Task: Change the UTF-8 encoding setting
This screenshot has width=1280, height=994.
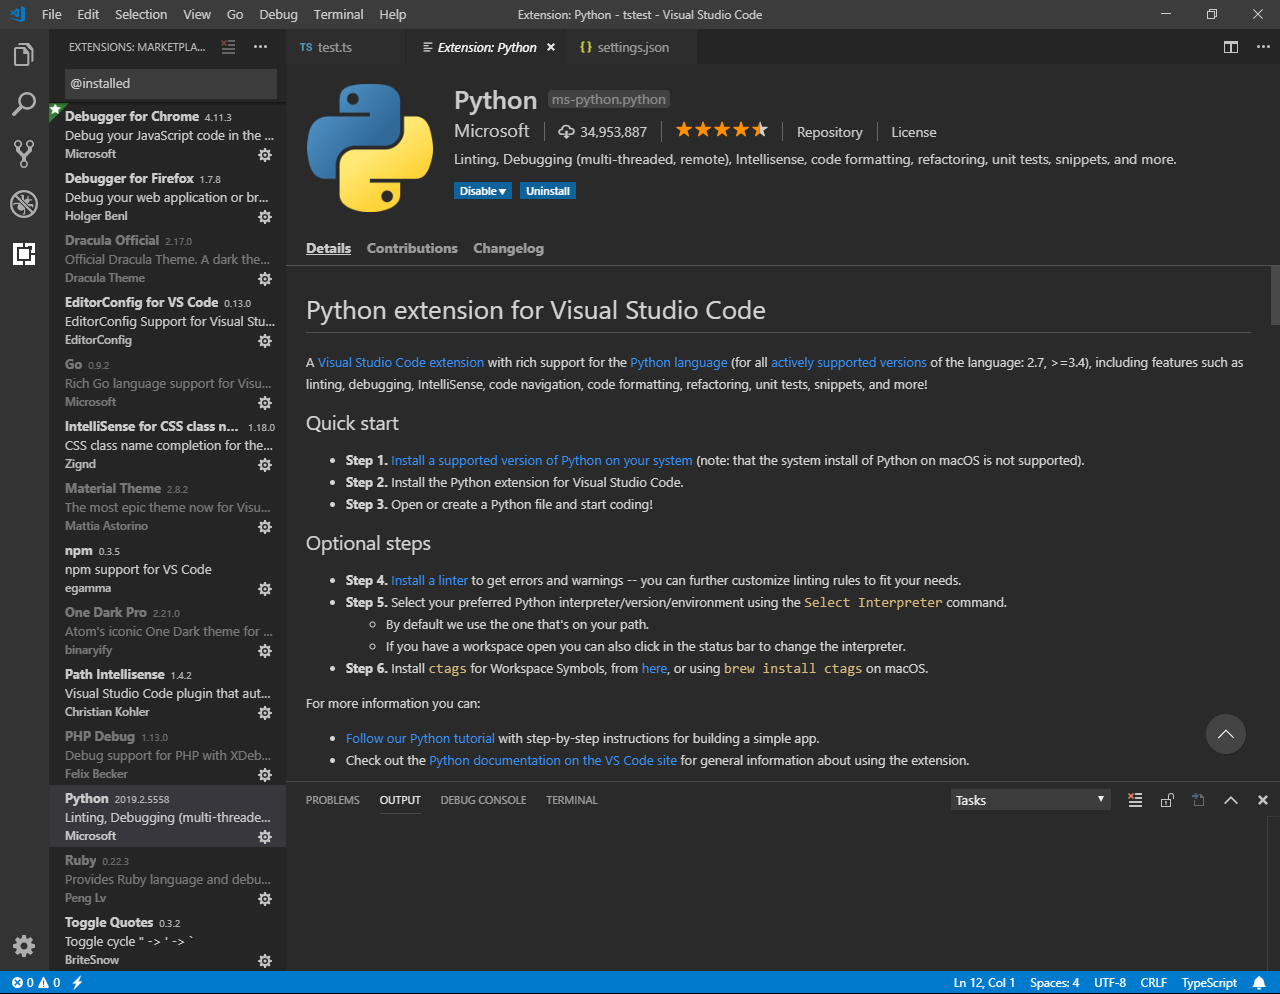Action: point(1110,983)
